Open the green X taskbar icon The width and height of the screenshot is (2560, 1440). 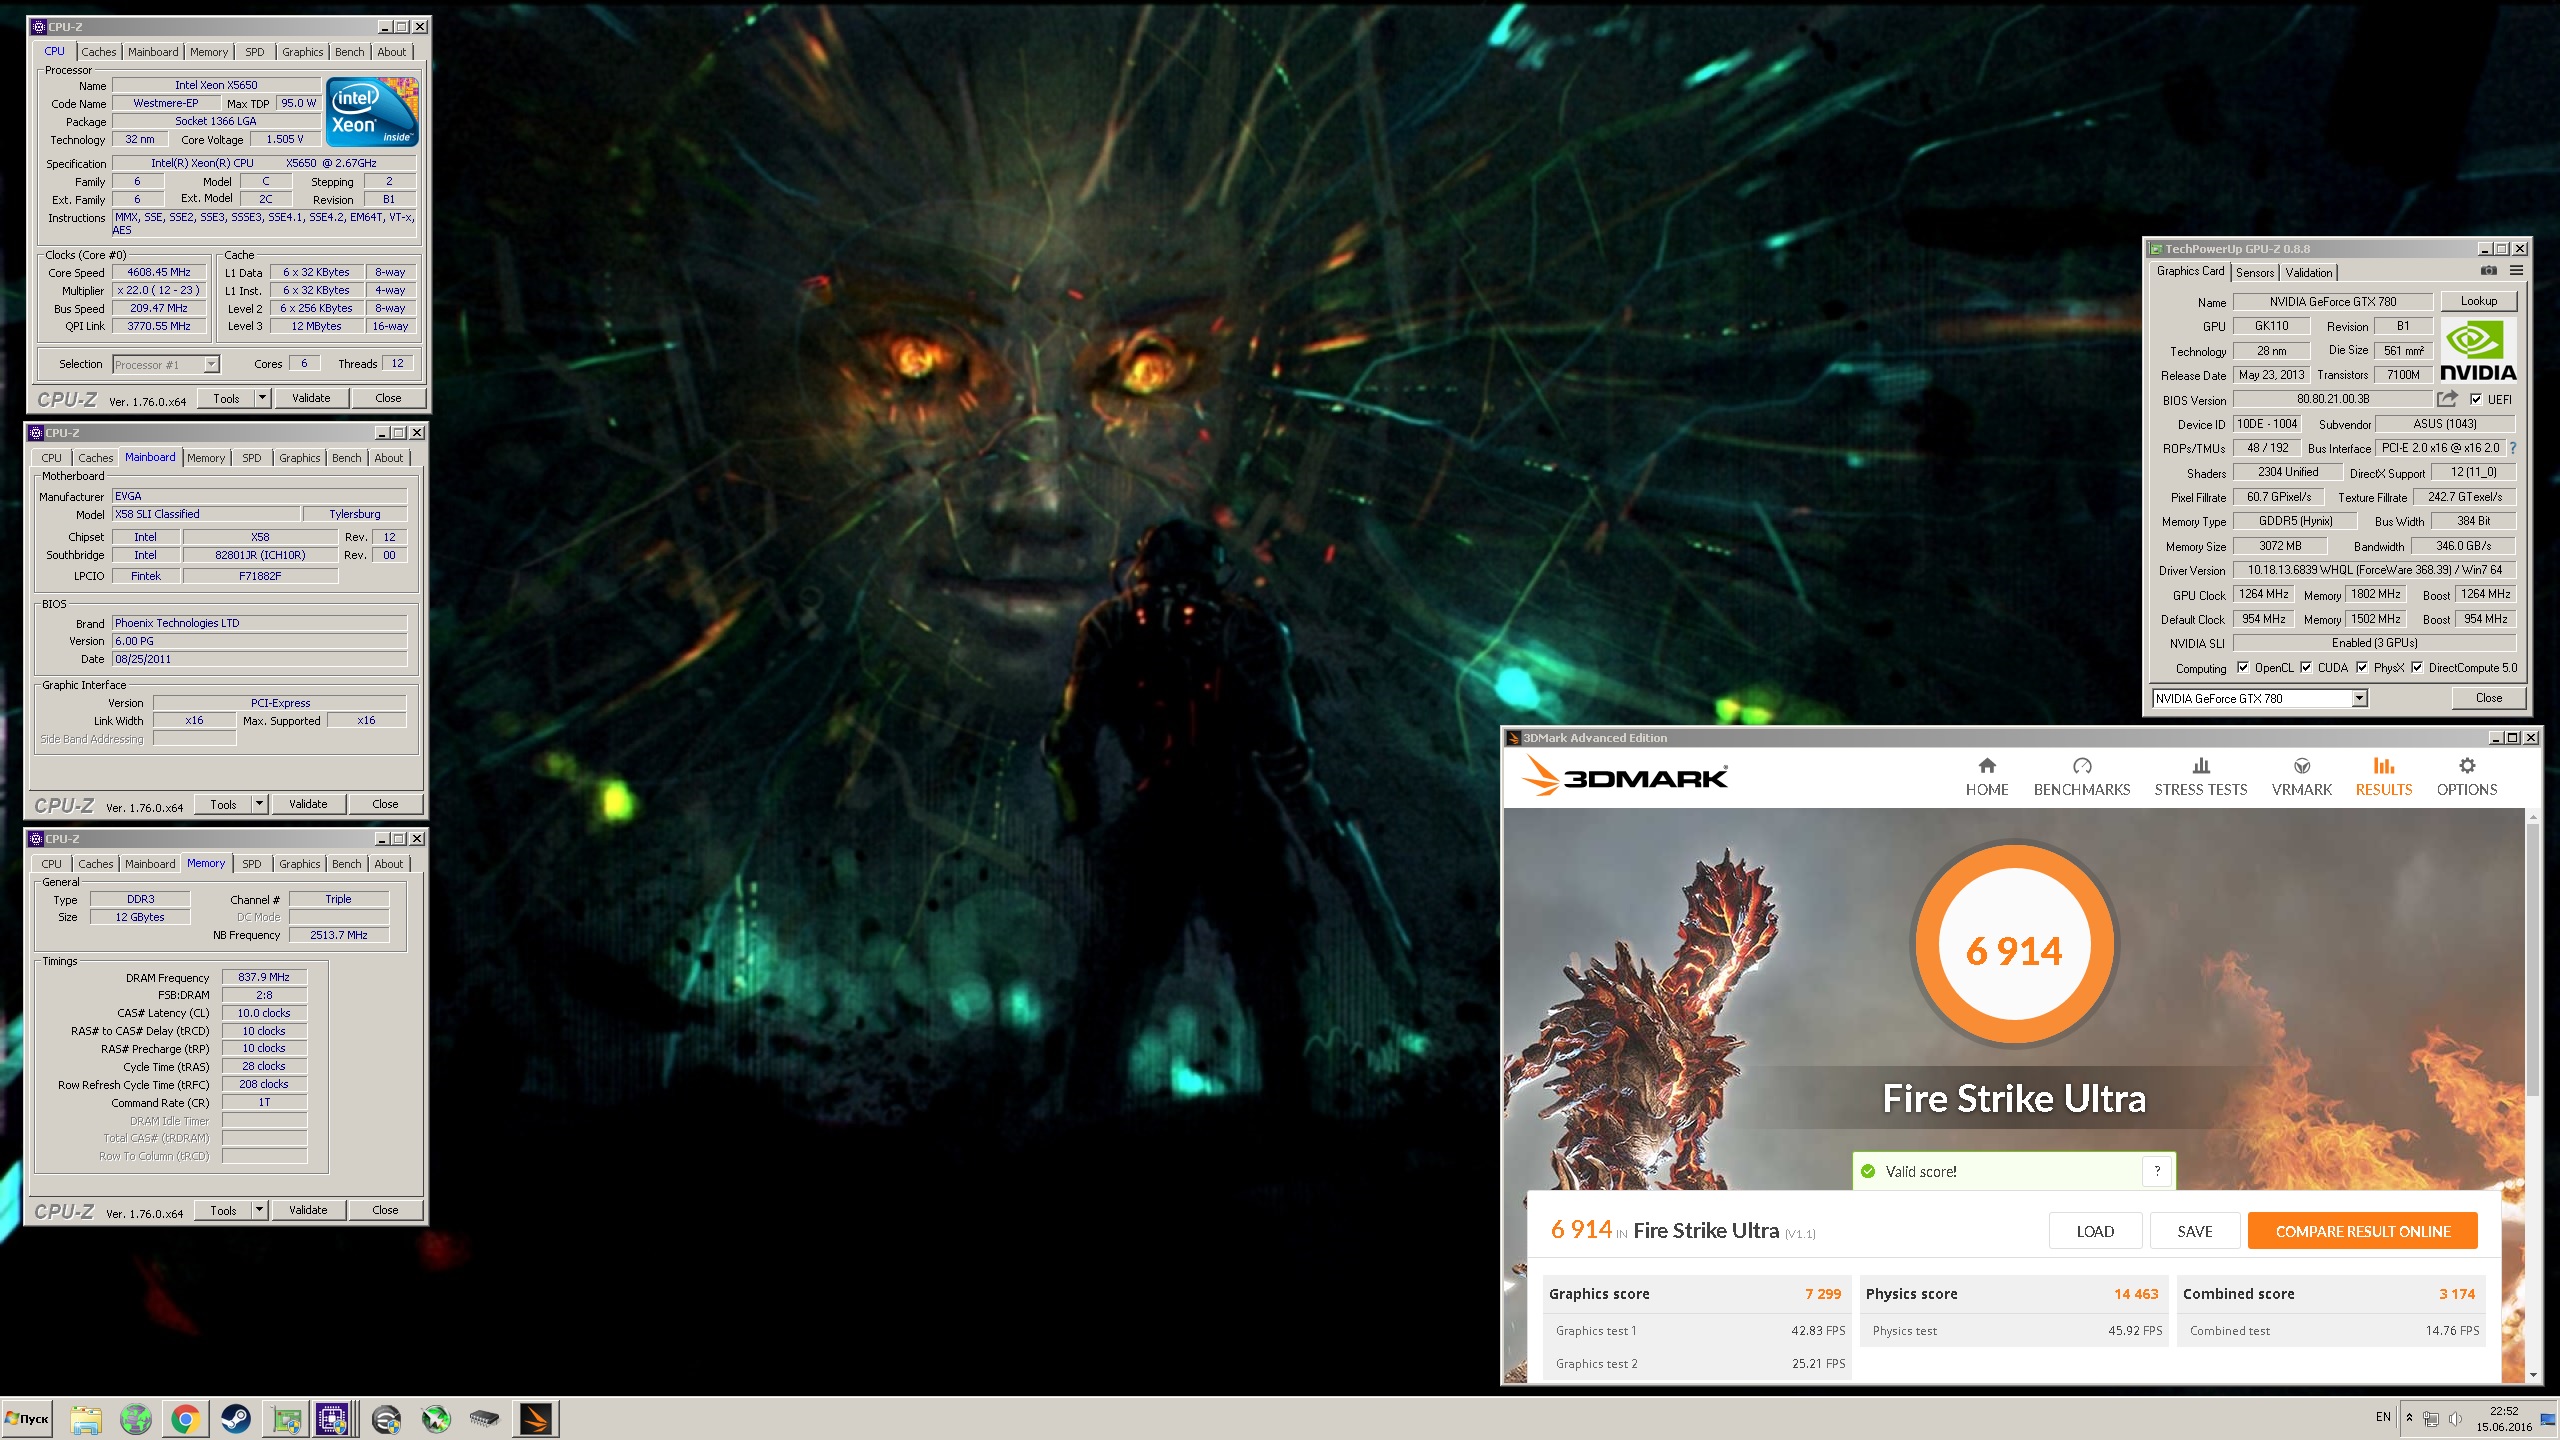(436, 1419)
